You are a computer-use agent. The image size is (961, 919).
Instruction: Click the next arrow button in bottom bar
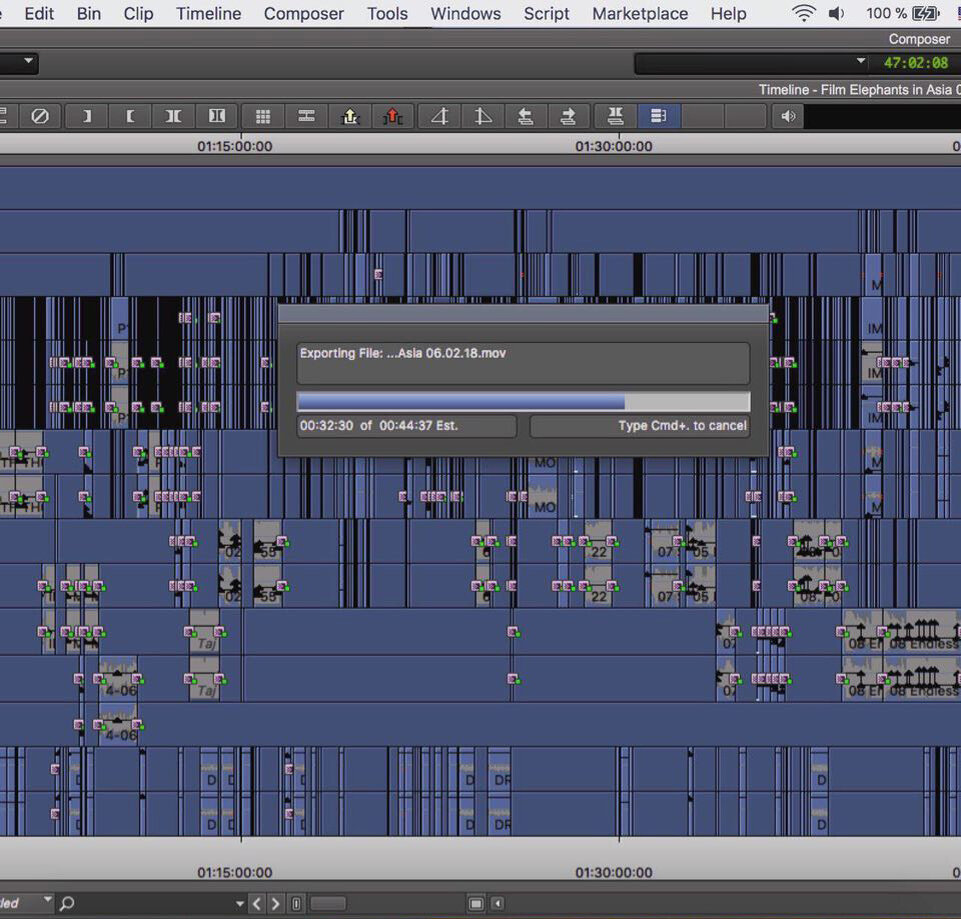pyautogui.click(x=275, y=903)
